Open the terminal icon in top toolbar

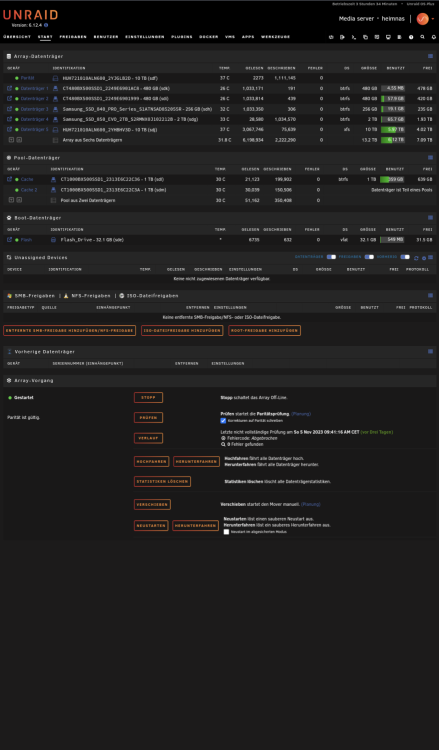[354, 37]
